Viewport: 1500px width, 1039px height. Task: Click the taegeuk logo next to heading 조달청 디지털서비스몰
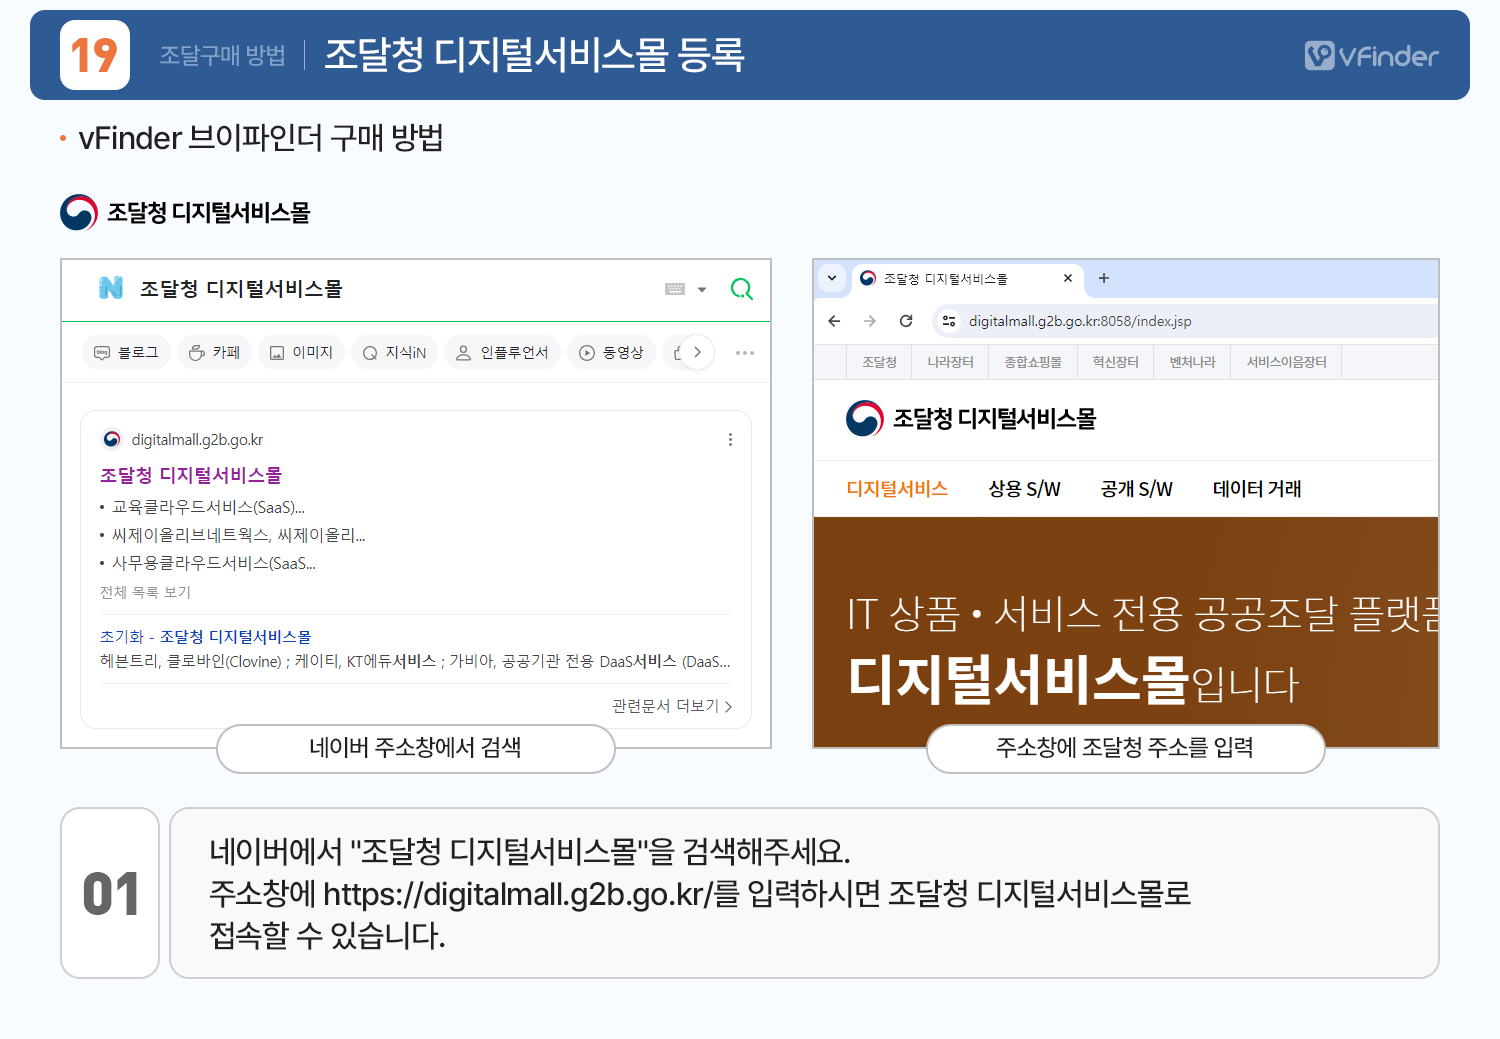pos(79,213)
